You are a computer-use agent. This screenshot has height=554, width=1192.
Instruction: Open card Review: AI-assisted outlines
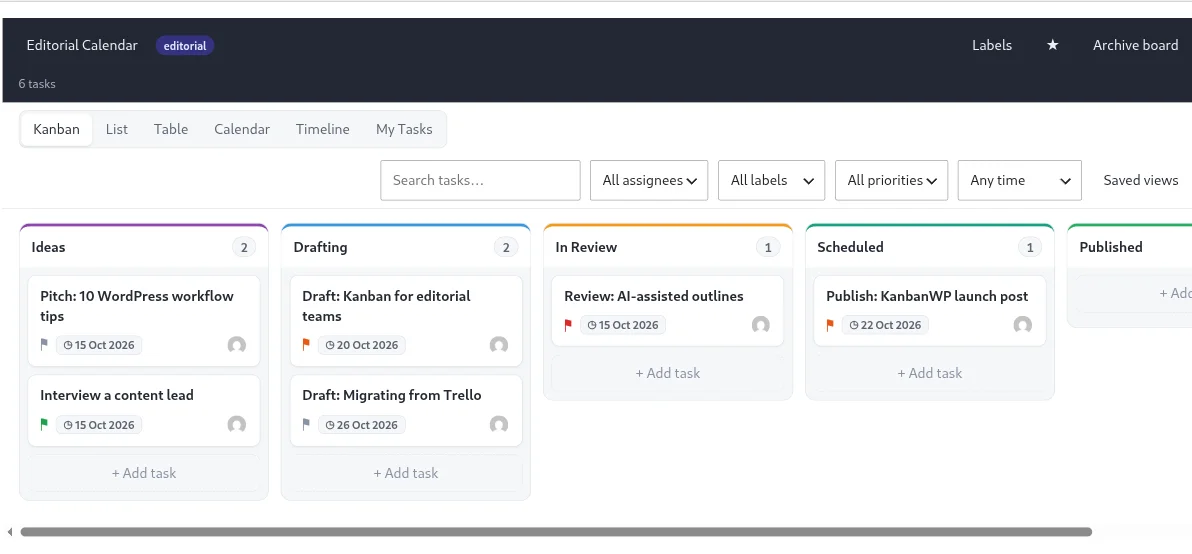point(667,311)
